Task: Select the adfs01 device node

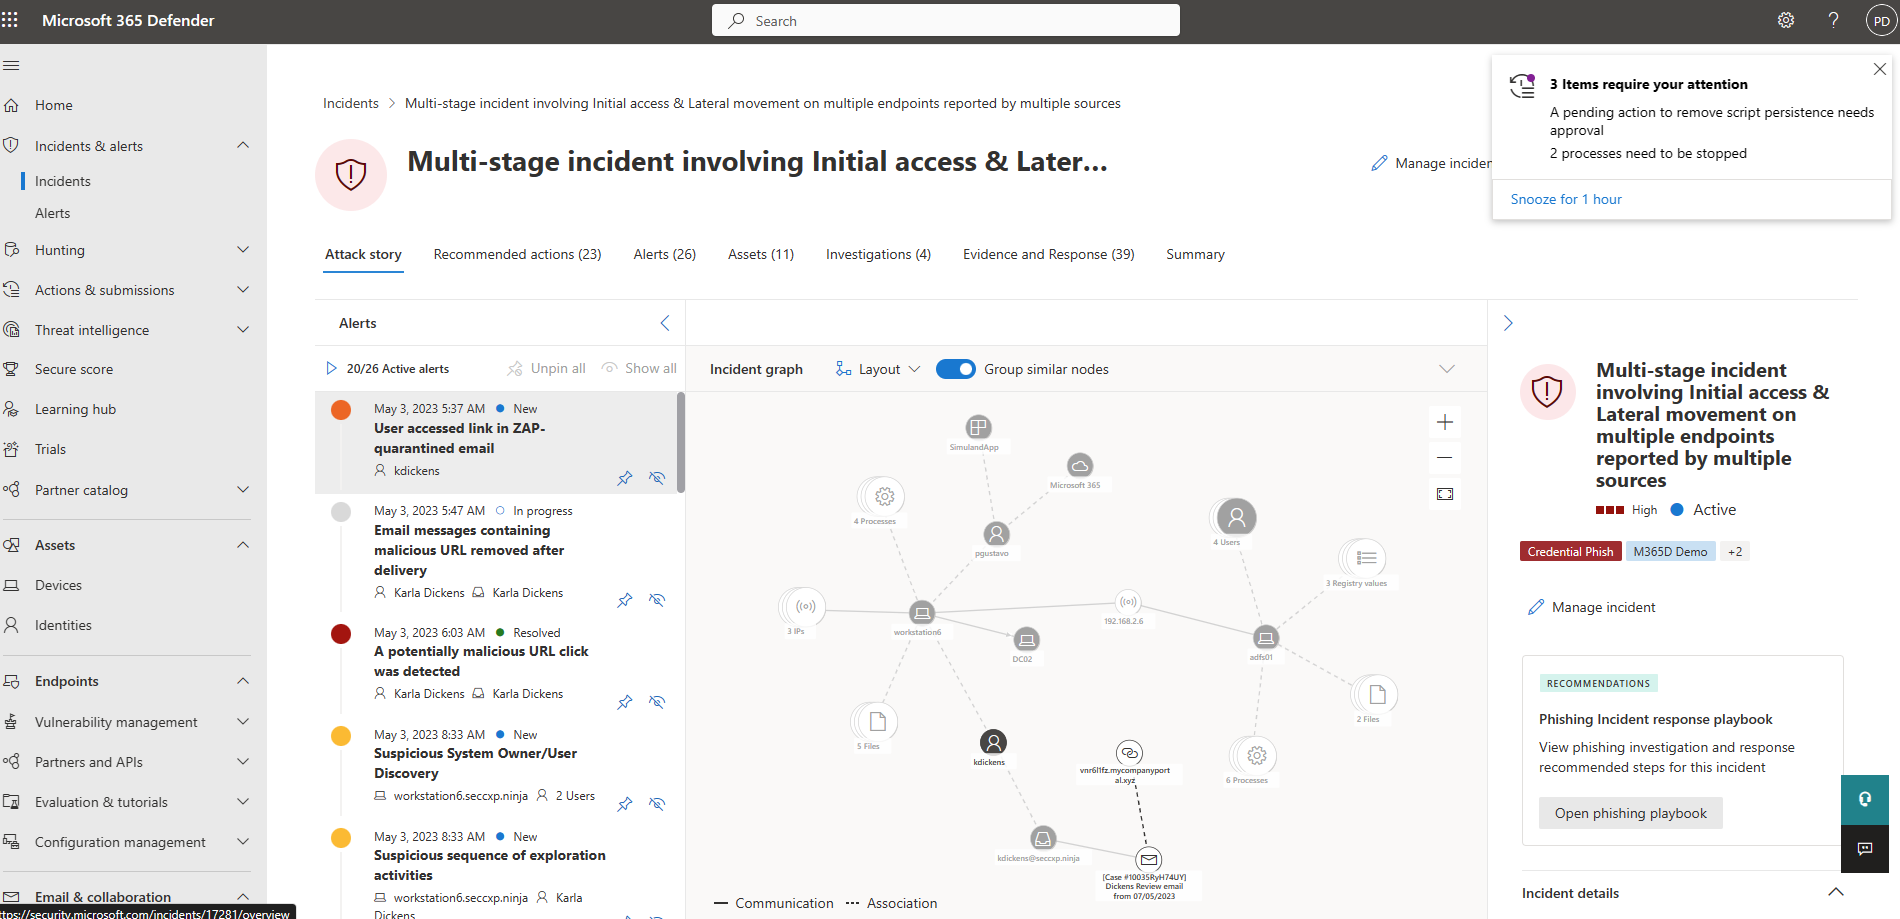Action: pyautogui.click(x=1266, y=637)
